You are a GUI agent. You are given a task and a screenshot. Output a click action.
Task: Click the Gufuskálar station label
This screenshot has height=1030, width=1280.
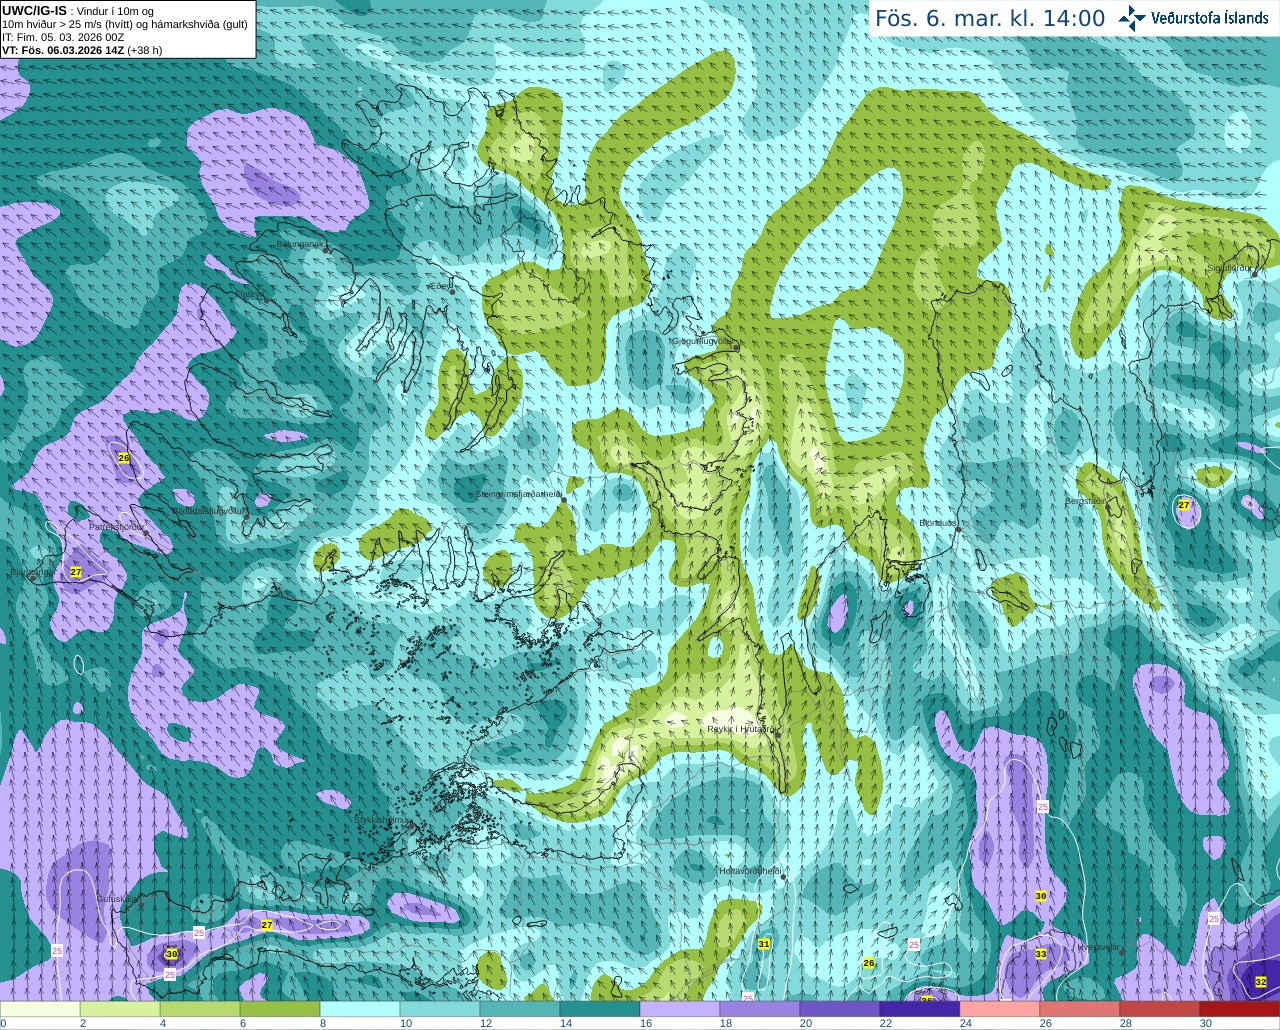[x=116, y=899]
